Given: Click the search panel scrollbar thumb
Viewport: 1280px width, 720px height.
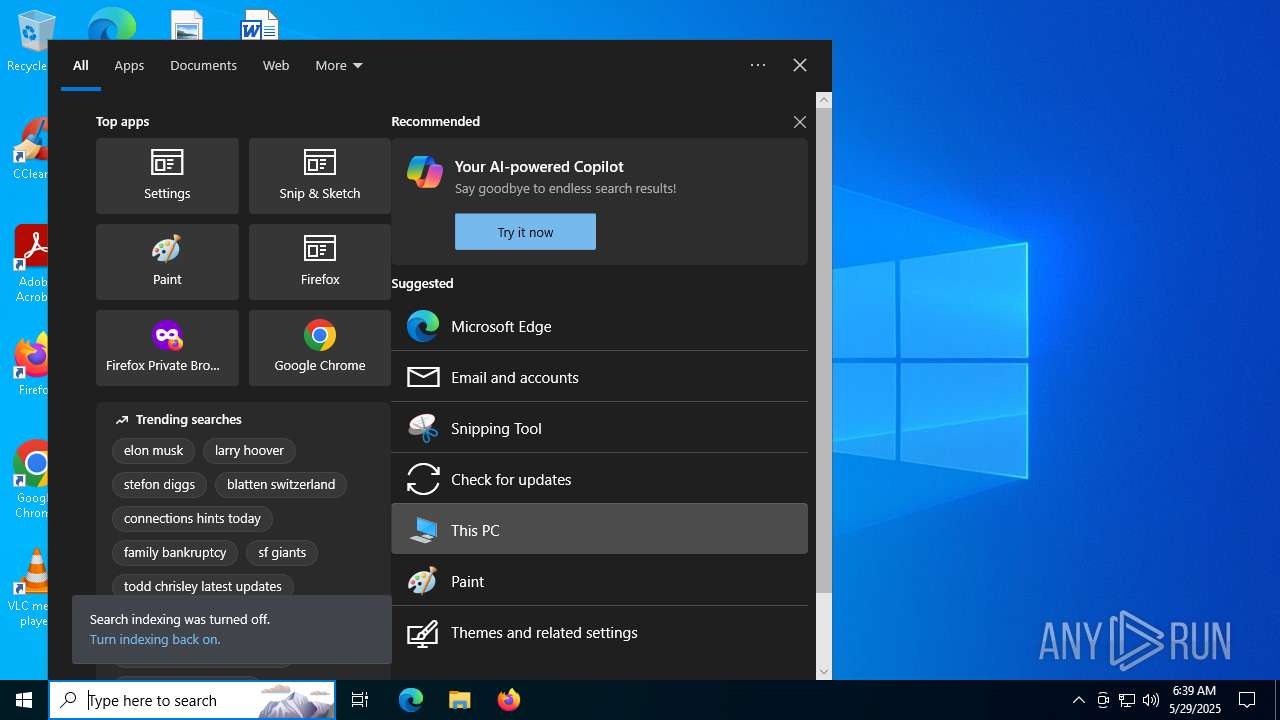Looking at the screenshot, I should pyautogui.click(x=824, y=350).
